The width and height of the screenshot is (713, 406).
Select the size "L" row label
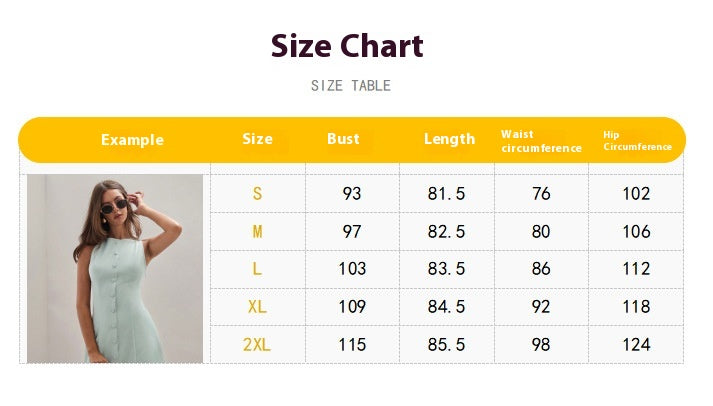(x=257, y=269)
